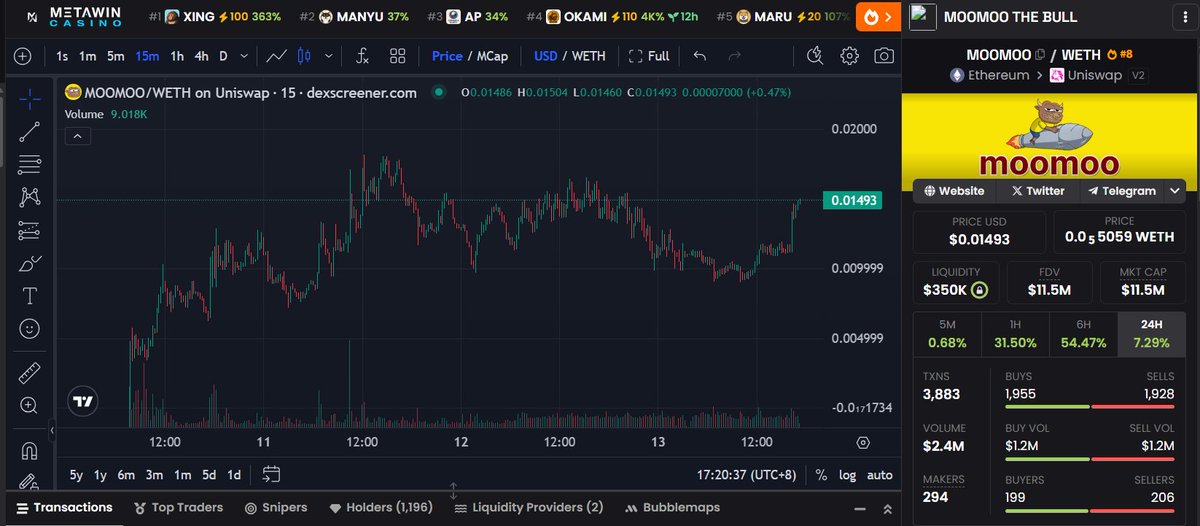Open the indicator templates grid icon
The image size is (1200, 526).
pyautogui.click(x=397, y=56)
